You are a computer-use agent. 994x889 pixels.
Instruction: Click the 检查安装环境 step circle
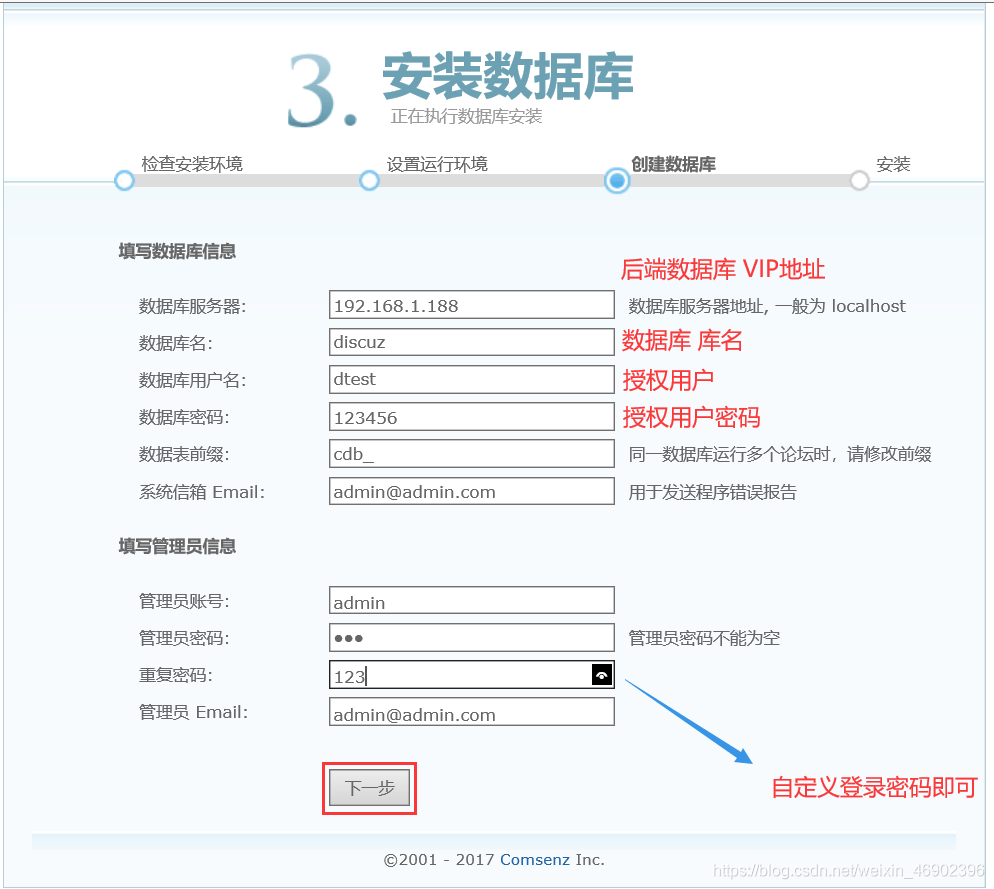124,181
